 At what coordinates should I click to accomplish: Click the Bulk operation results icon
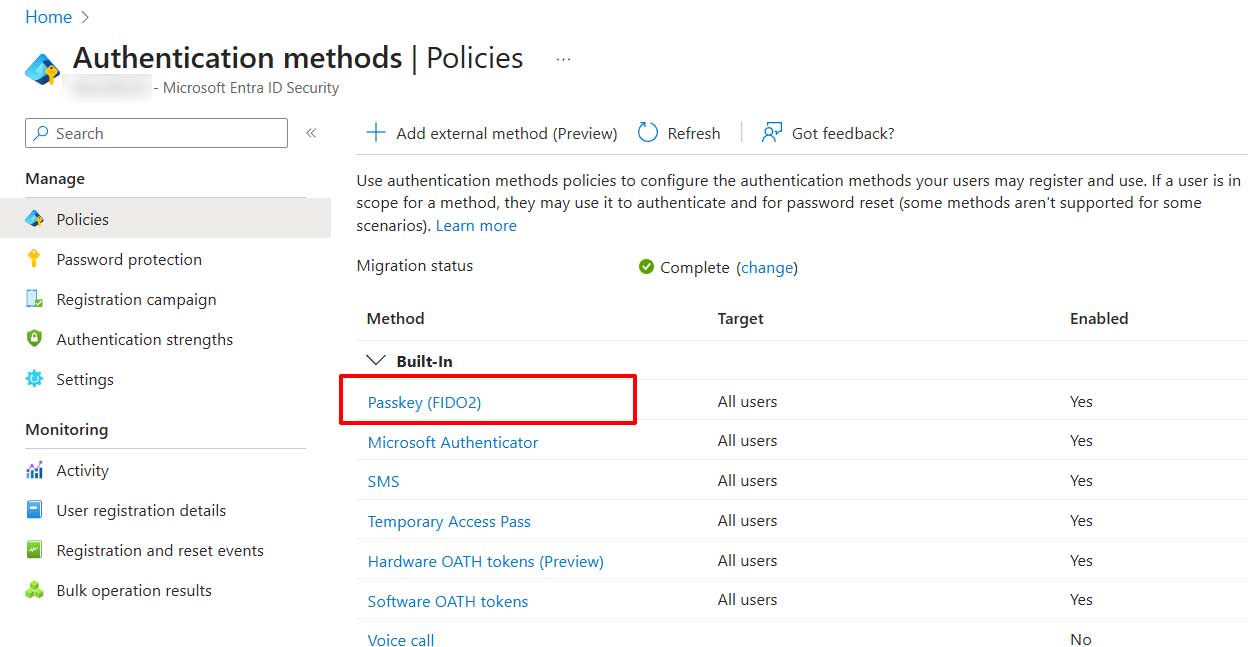[35, 590]
